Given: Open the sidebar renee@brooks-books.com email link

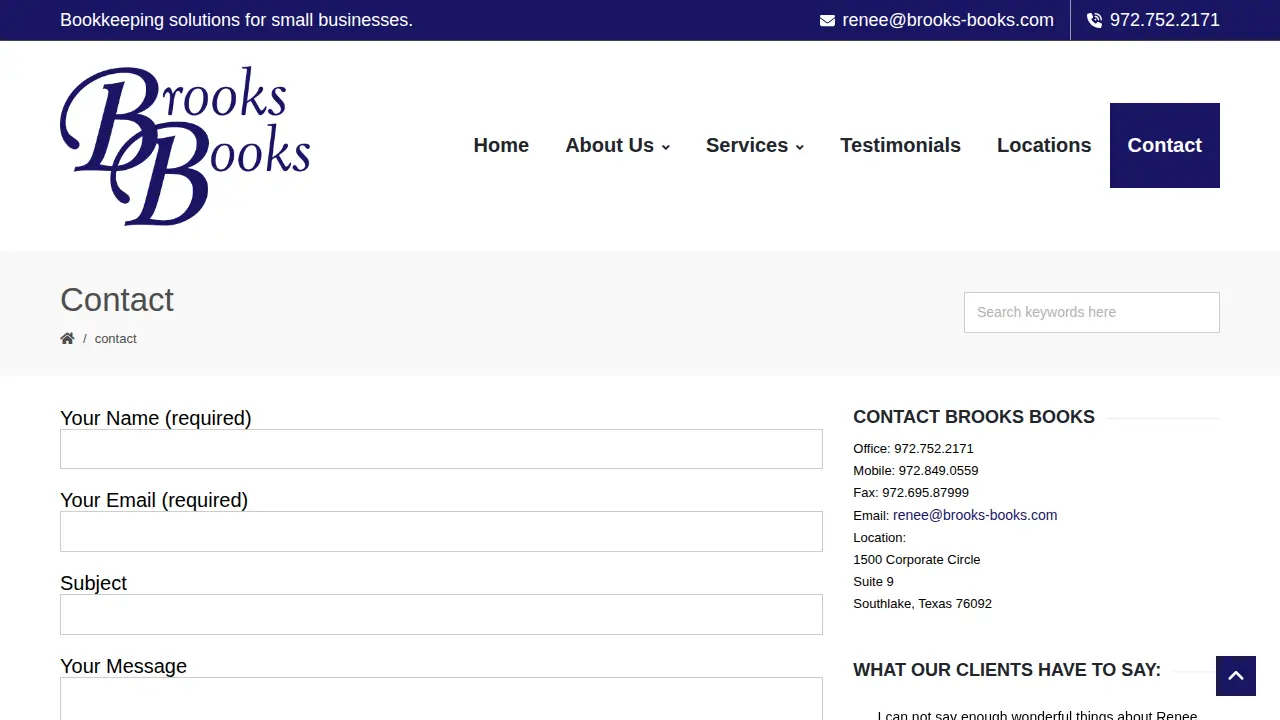Looking at the screenshot, I should click(x=975, y=515).
